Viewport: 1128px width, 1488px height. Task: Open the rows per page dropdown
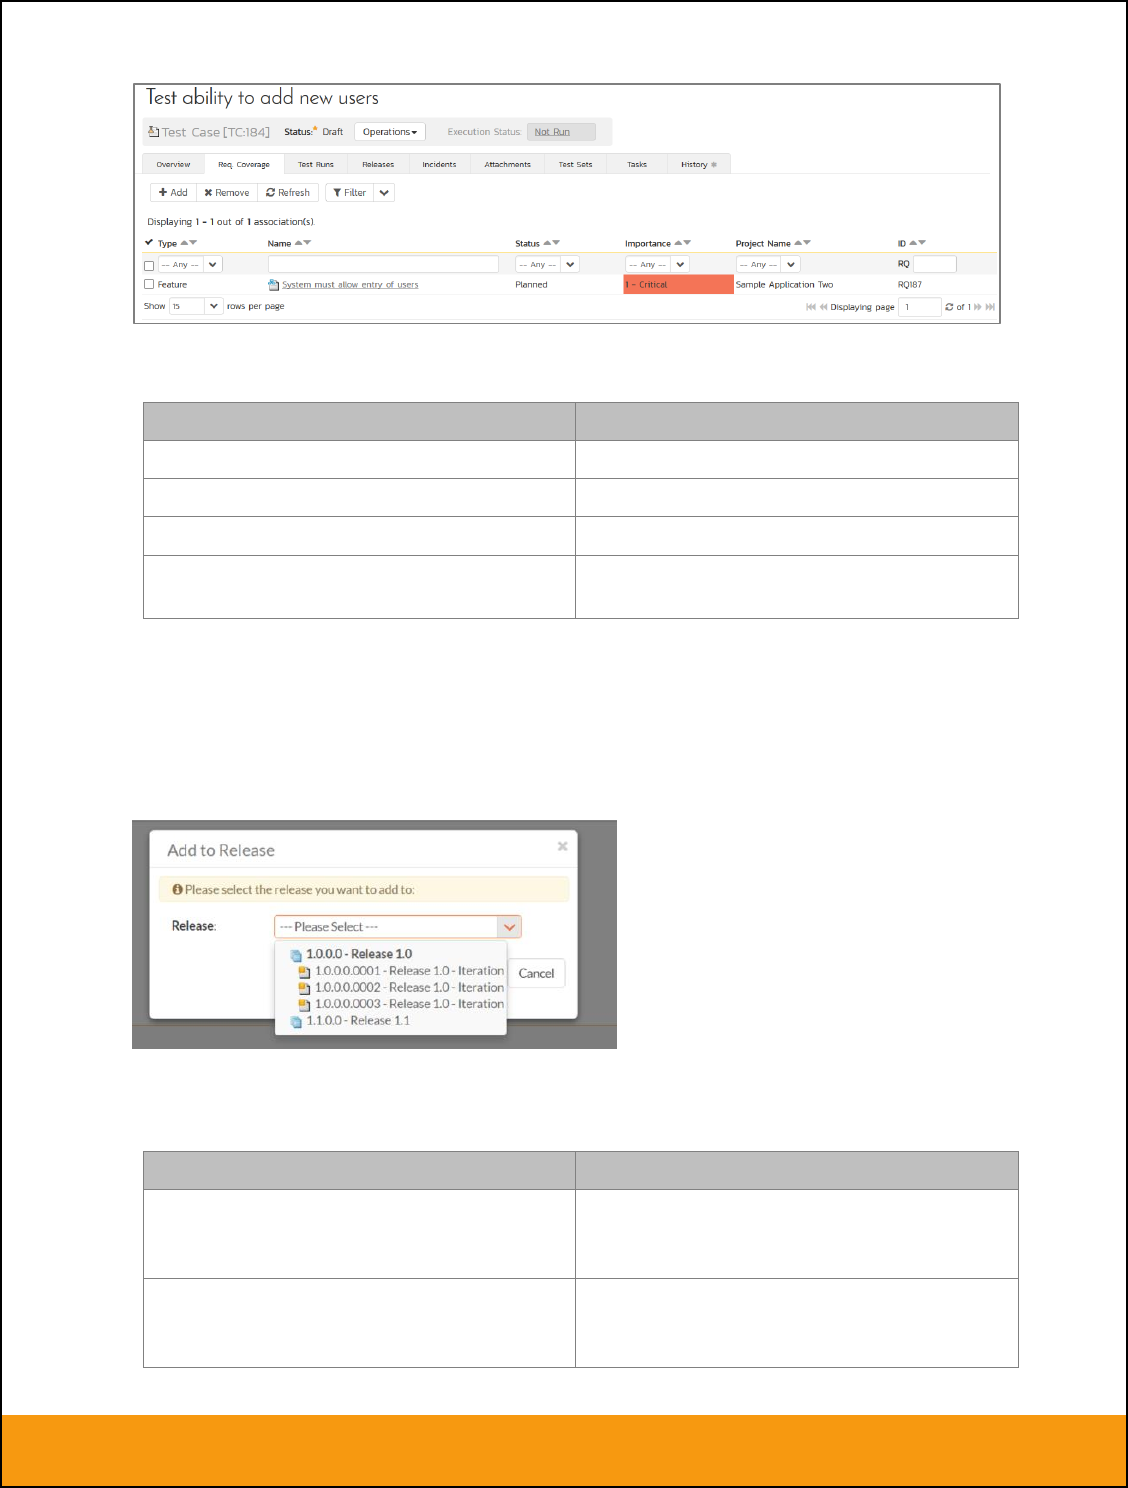coord(195,306)
